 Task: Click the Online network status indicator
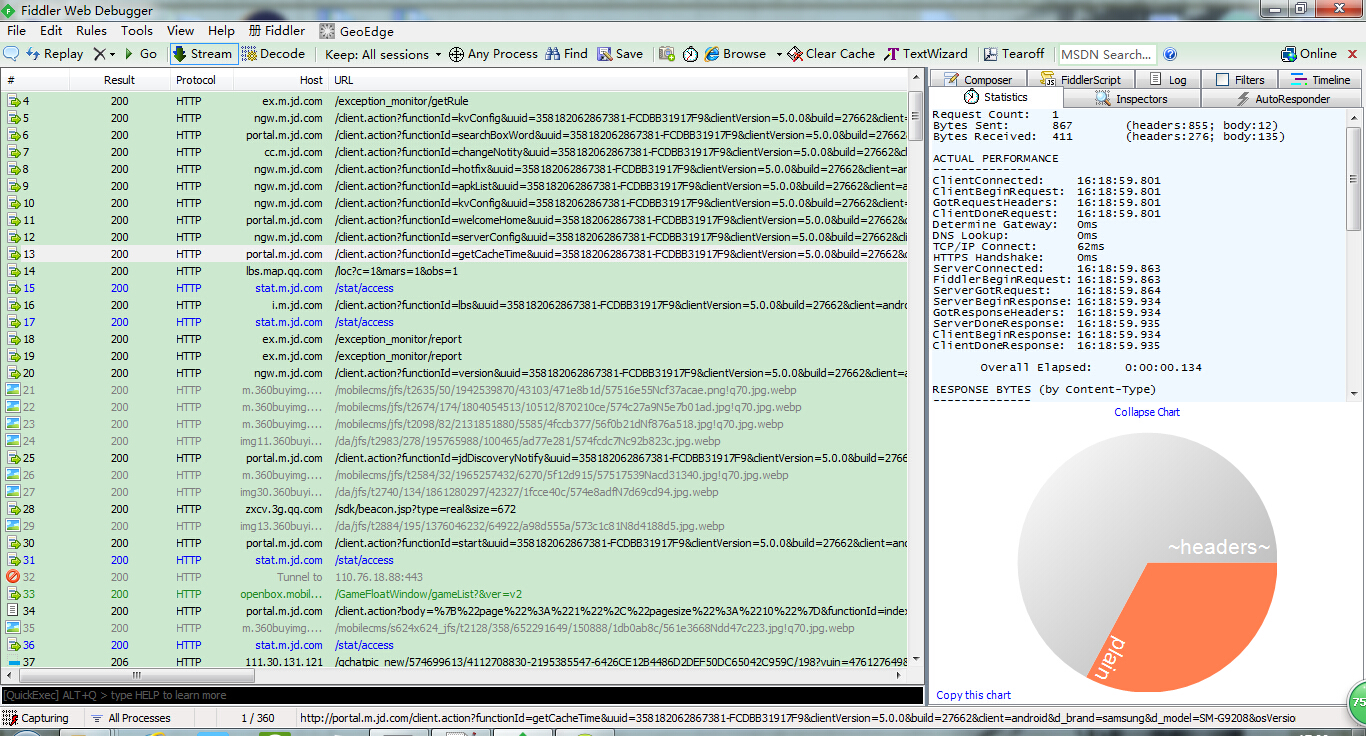point(1309,54)
